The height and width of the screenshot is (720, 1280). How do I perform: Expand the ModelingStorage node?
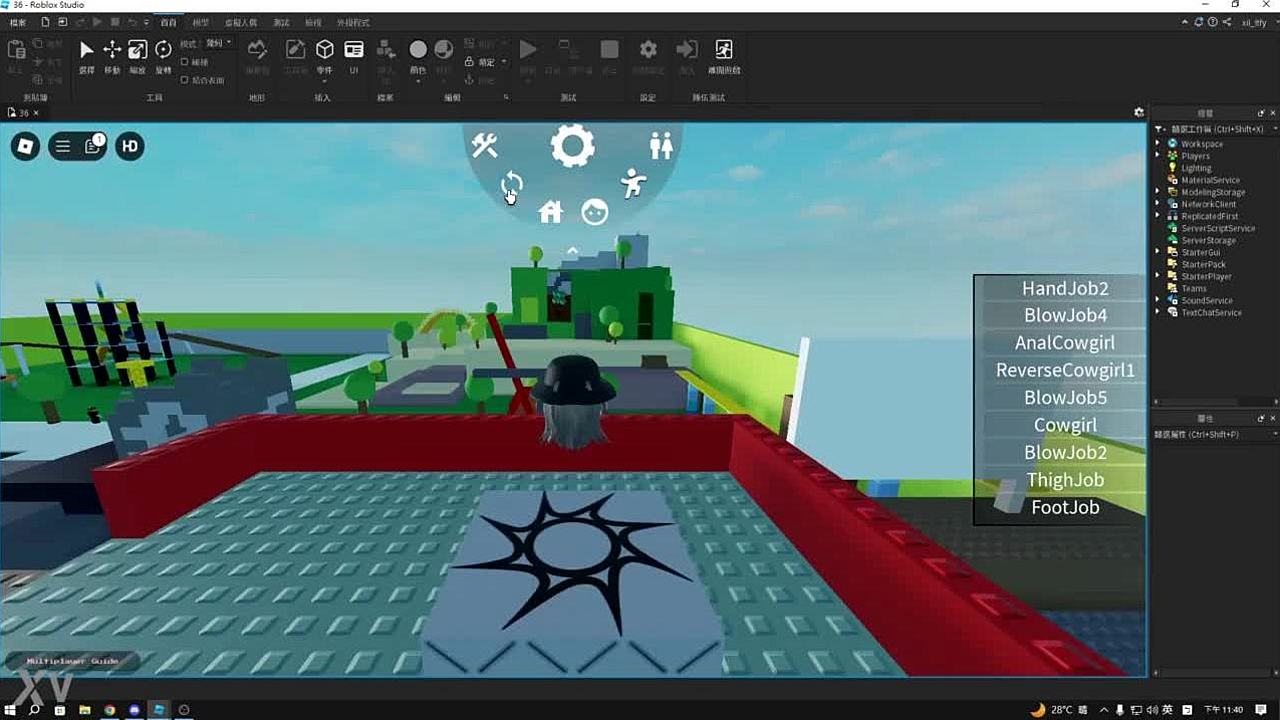pos(1158,192)
